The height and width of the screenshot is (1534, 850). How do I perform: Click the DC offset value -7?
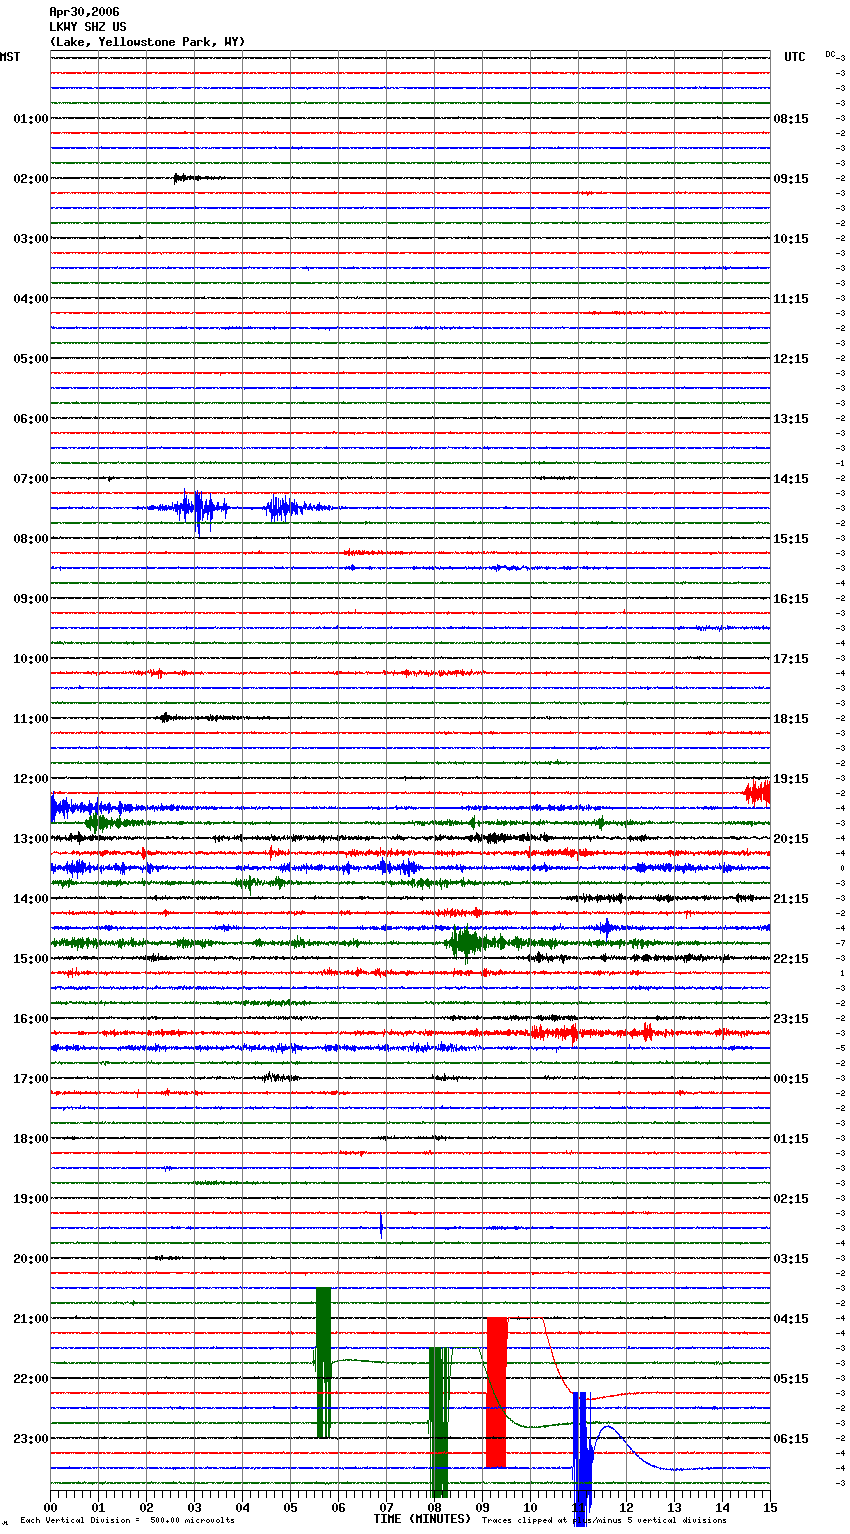[x=841, y=943]
